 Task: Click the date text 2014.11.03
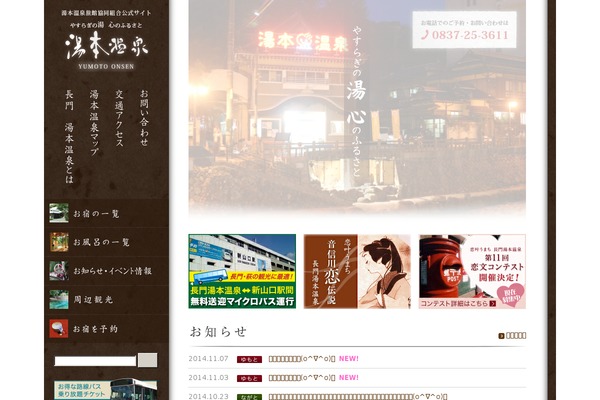[x=208, y=377]
